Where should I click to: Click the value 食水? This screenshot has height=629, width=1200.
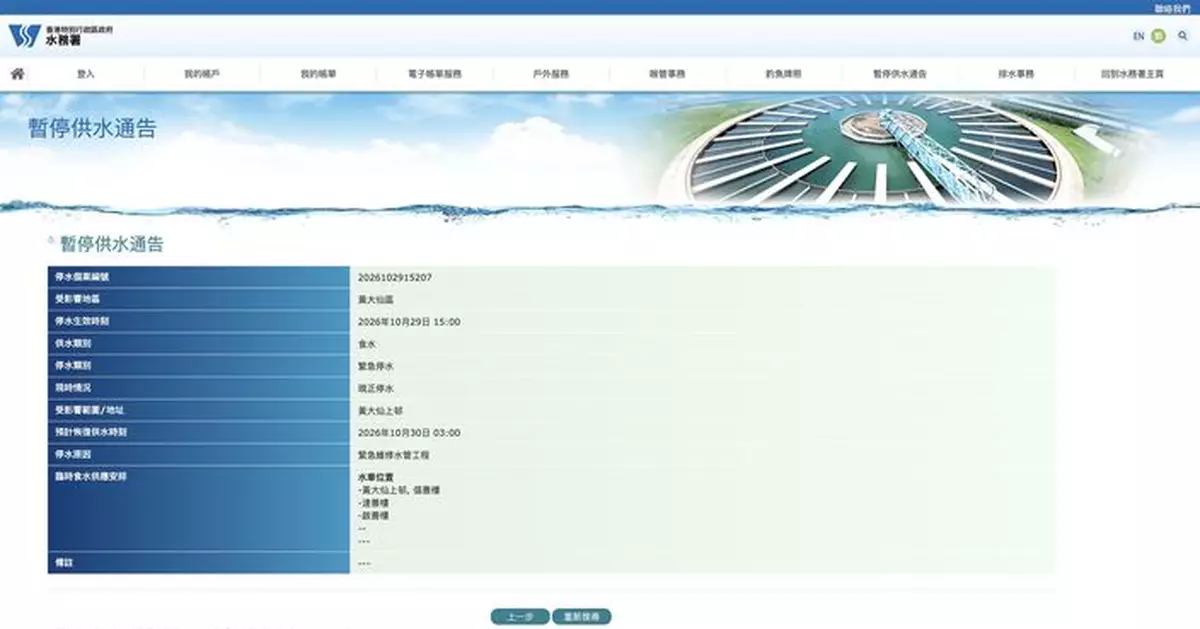367,344
